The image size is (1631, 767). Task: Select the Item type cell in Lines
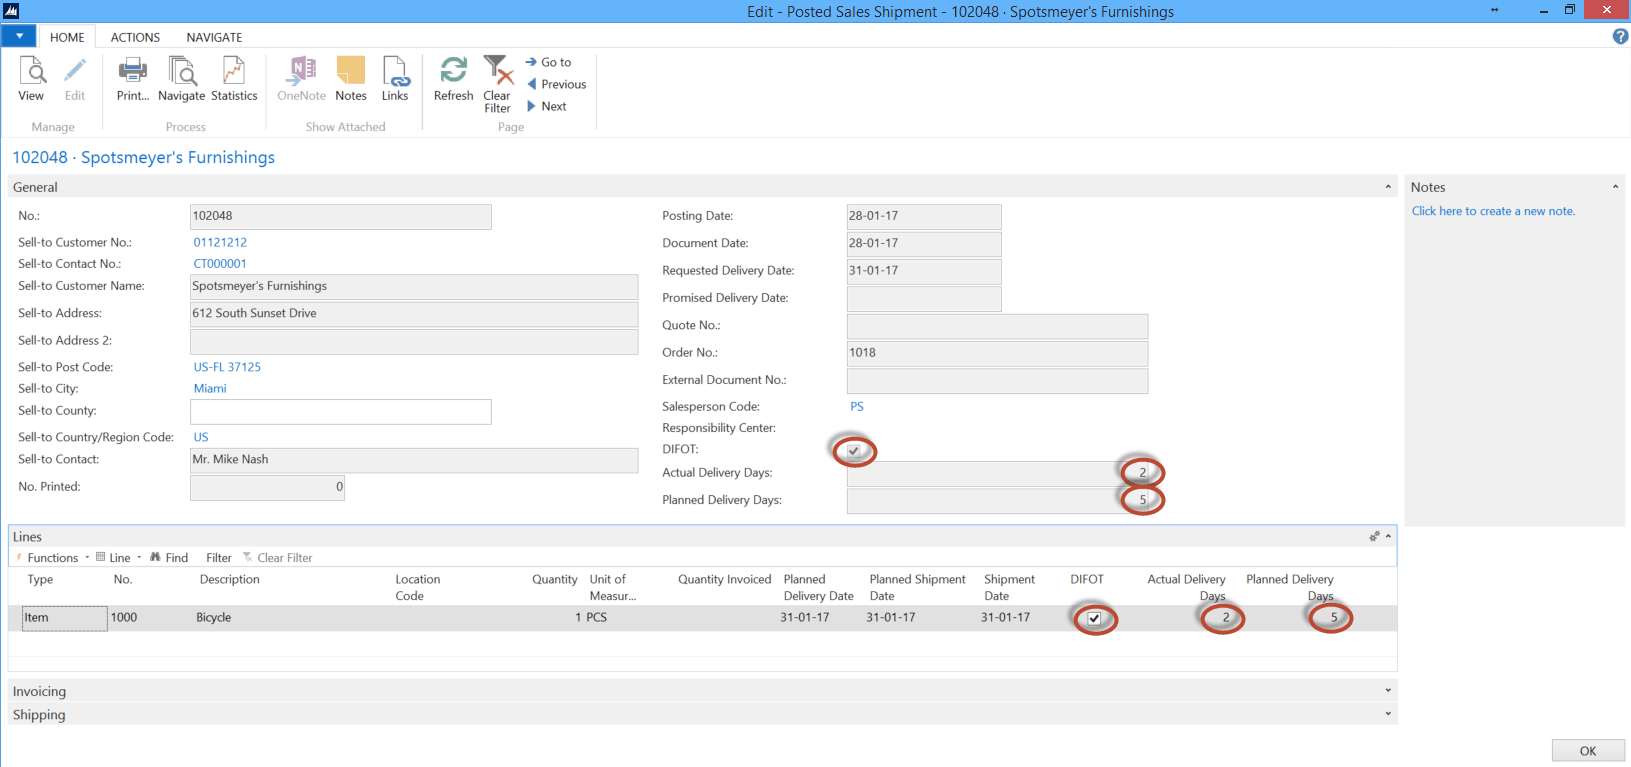click(65, 618)
